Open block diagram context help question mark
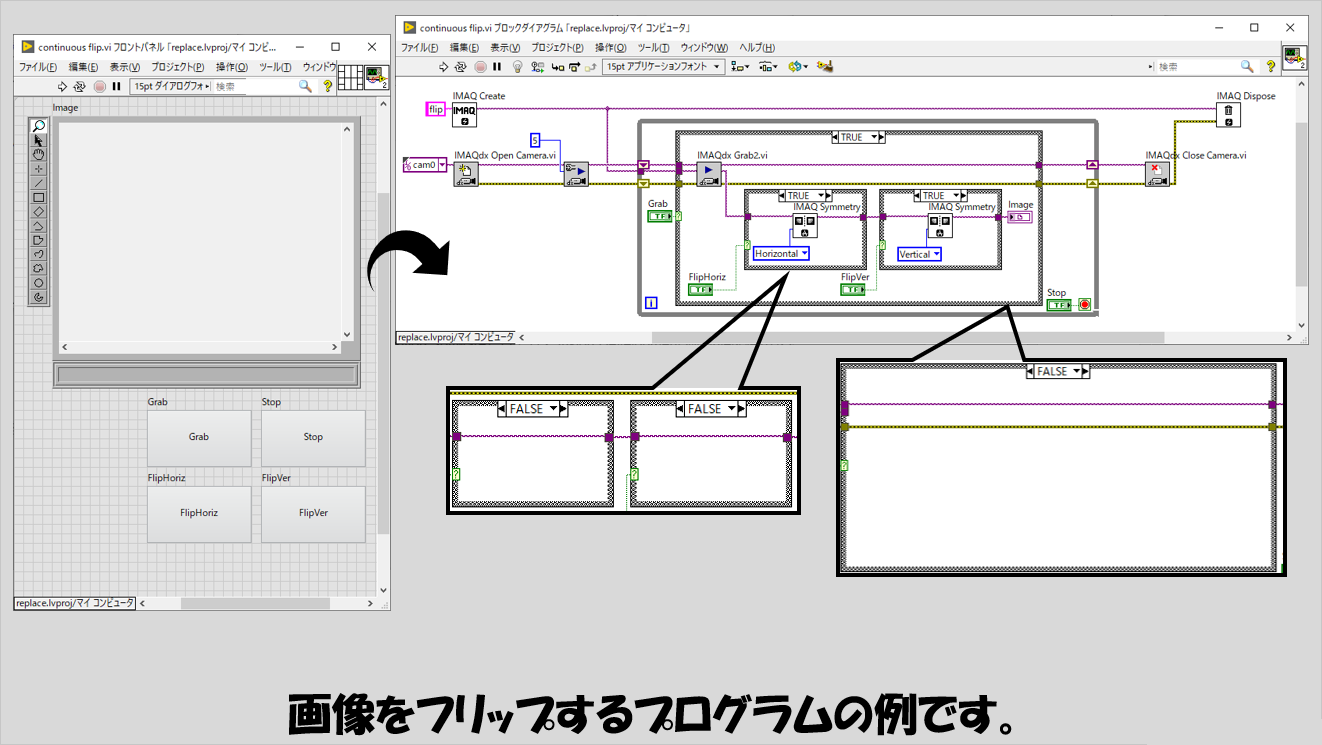The height and width of the screenshot is (745, 1322). coord(1271,67)
